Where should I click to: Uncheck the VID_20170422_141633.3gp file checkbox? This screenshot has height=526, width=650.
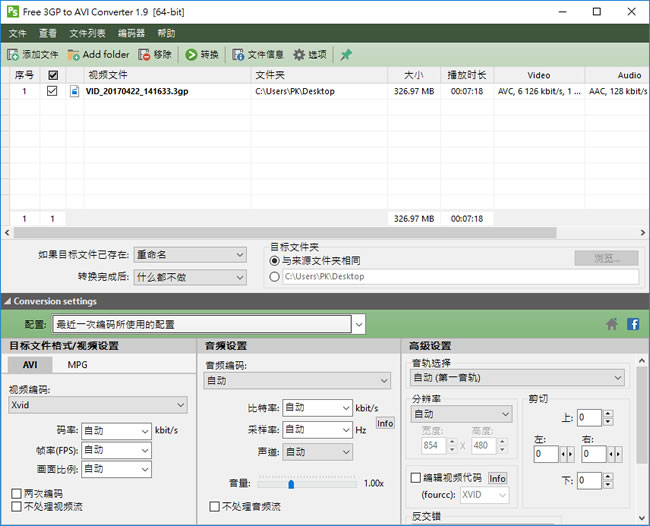pyautogui.click(x=52, y=91)
